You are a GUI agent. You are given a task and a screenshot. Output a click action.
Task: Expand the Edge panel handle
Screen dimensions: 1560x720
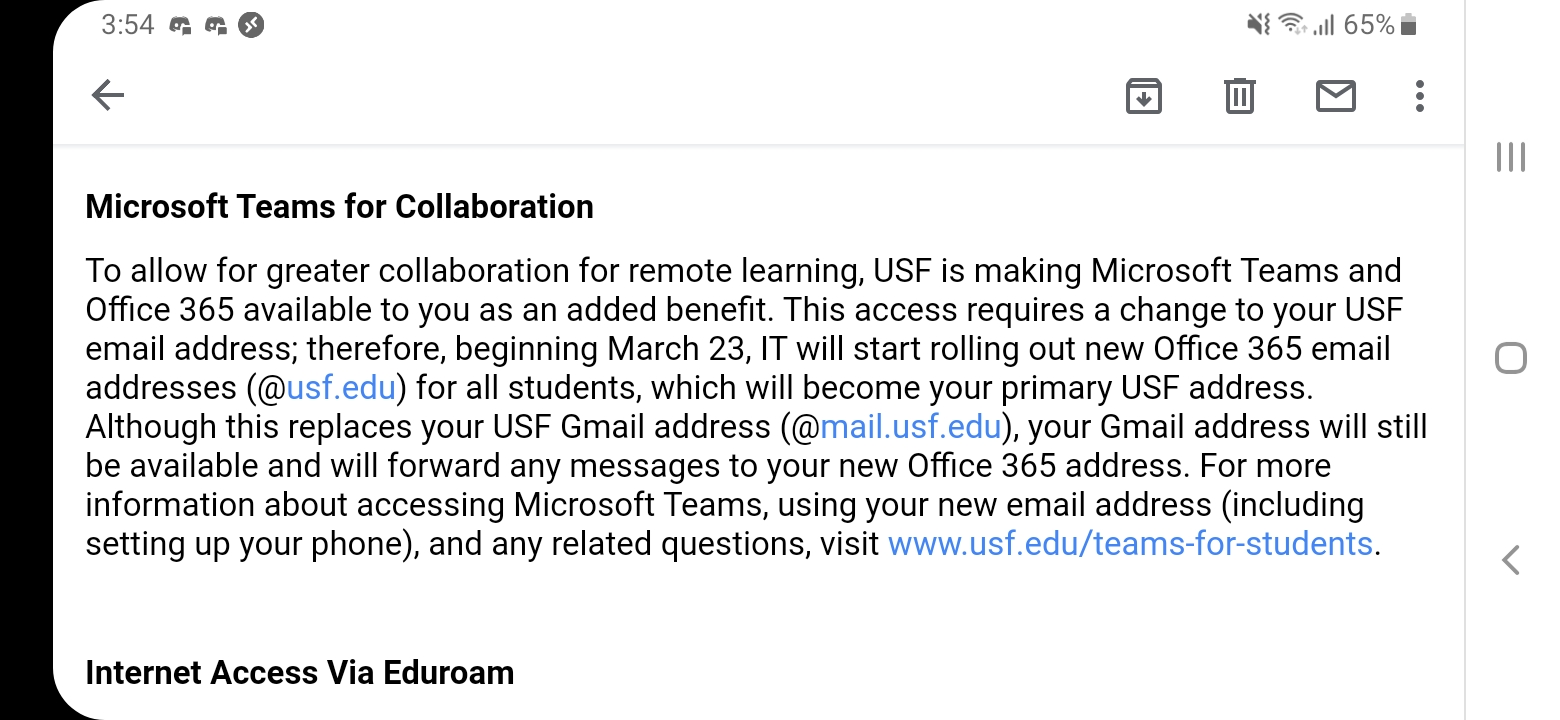pos(1510,157)
